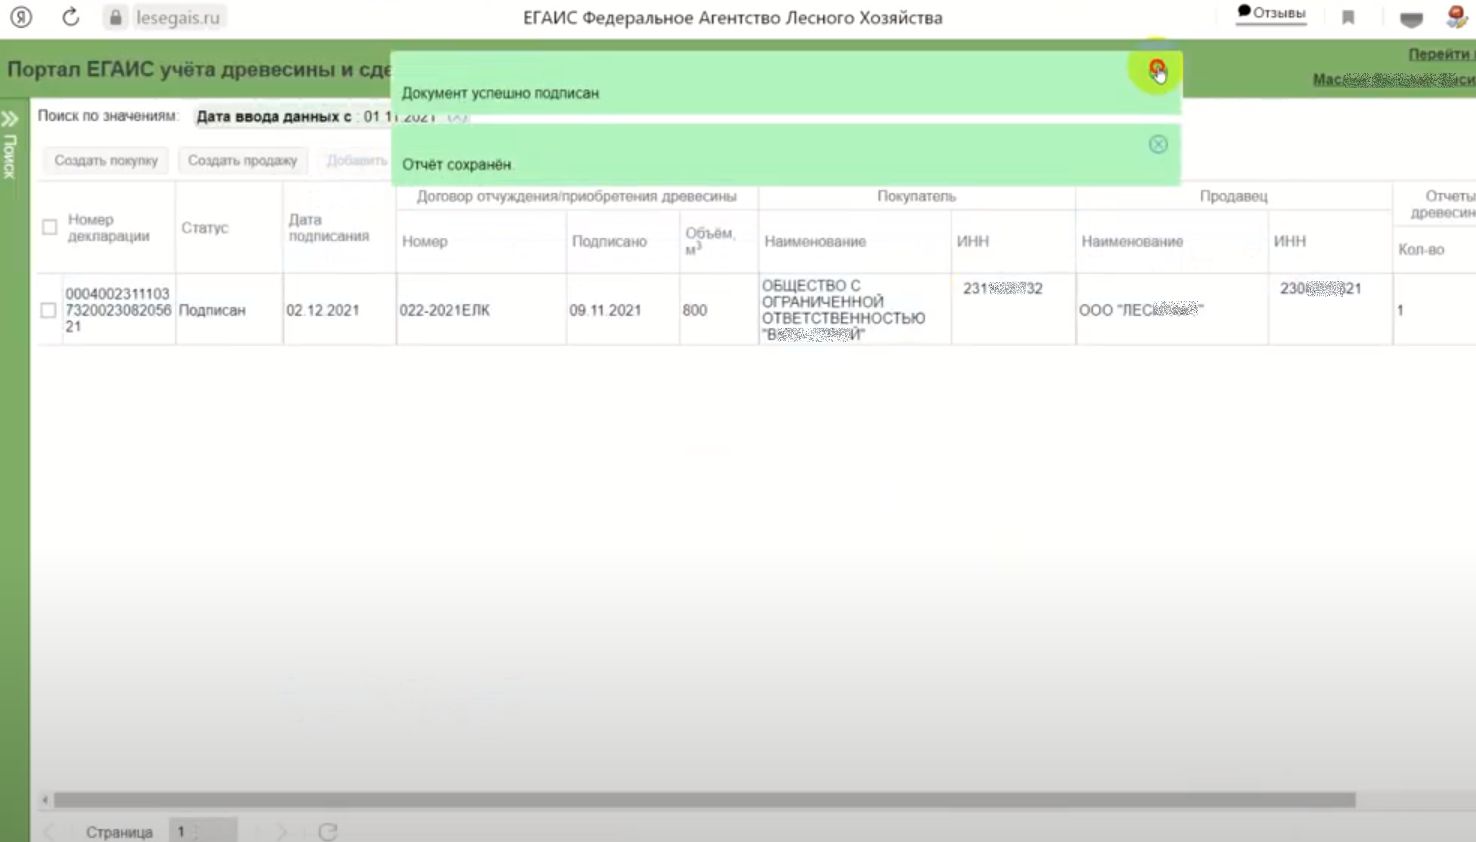The width and height of the screenshot is (1476, 842).
Task: Refresh the table with the pager reload icon
Action: click(327, 832)
